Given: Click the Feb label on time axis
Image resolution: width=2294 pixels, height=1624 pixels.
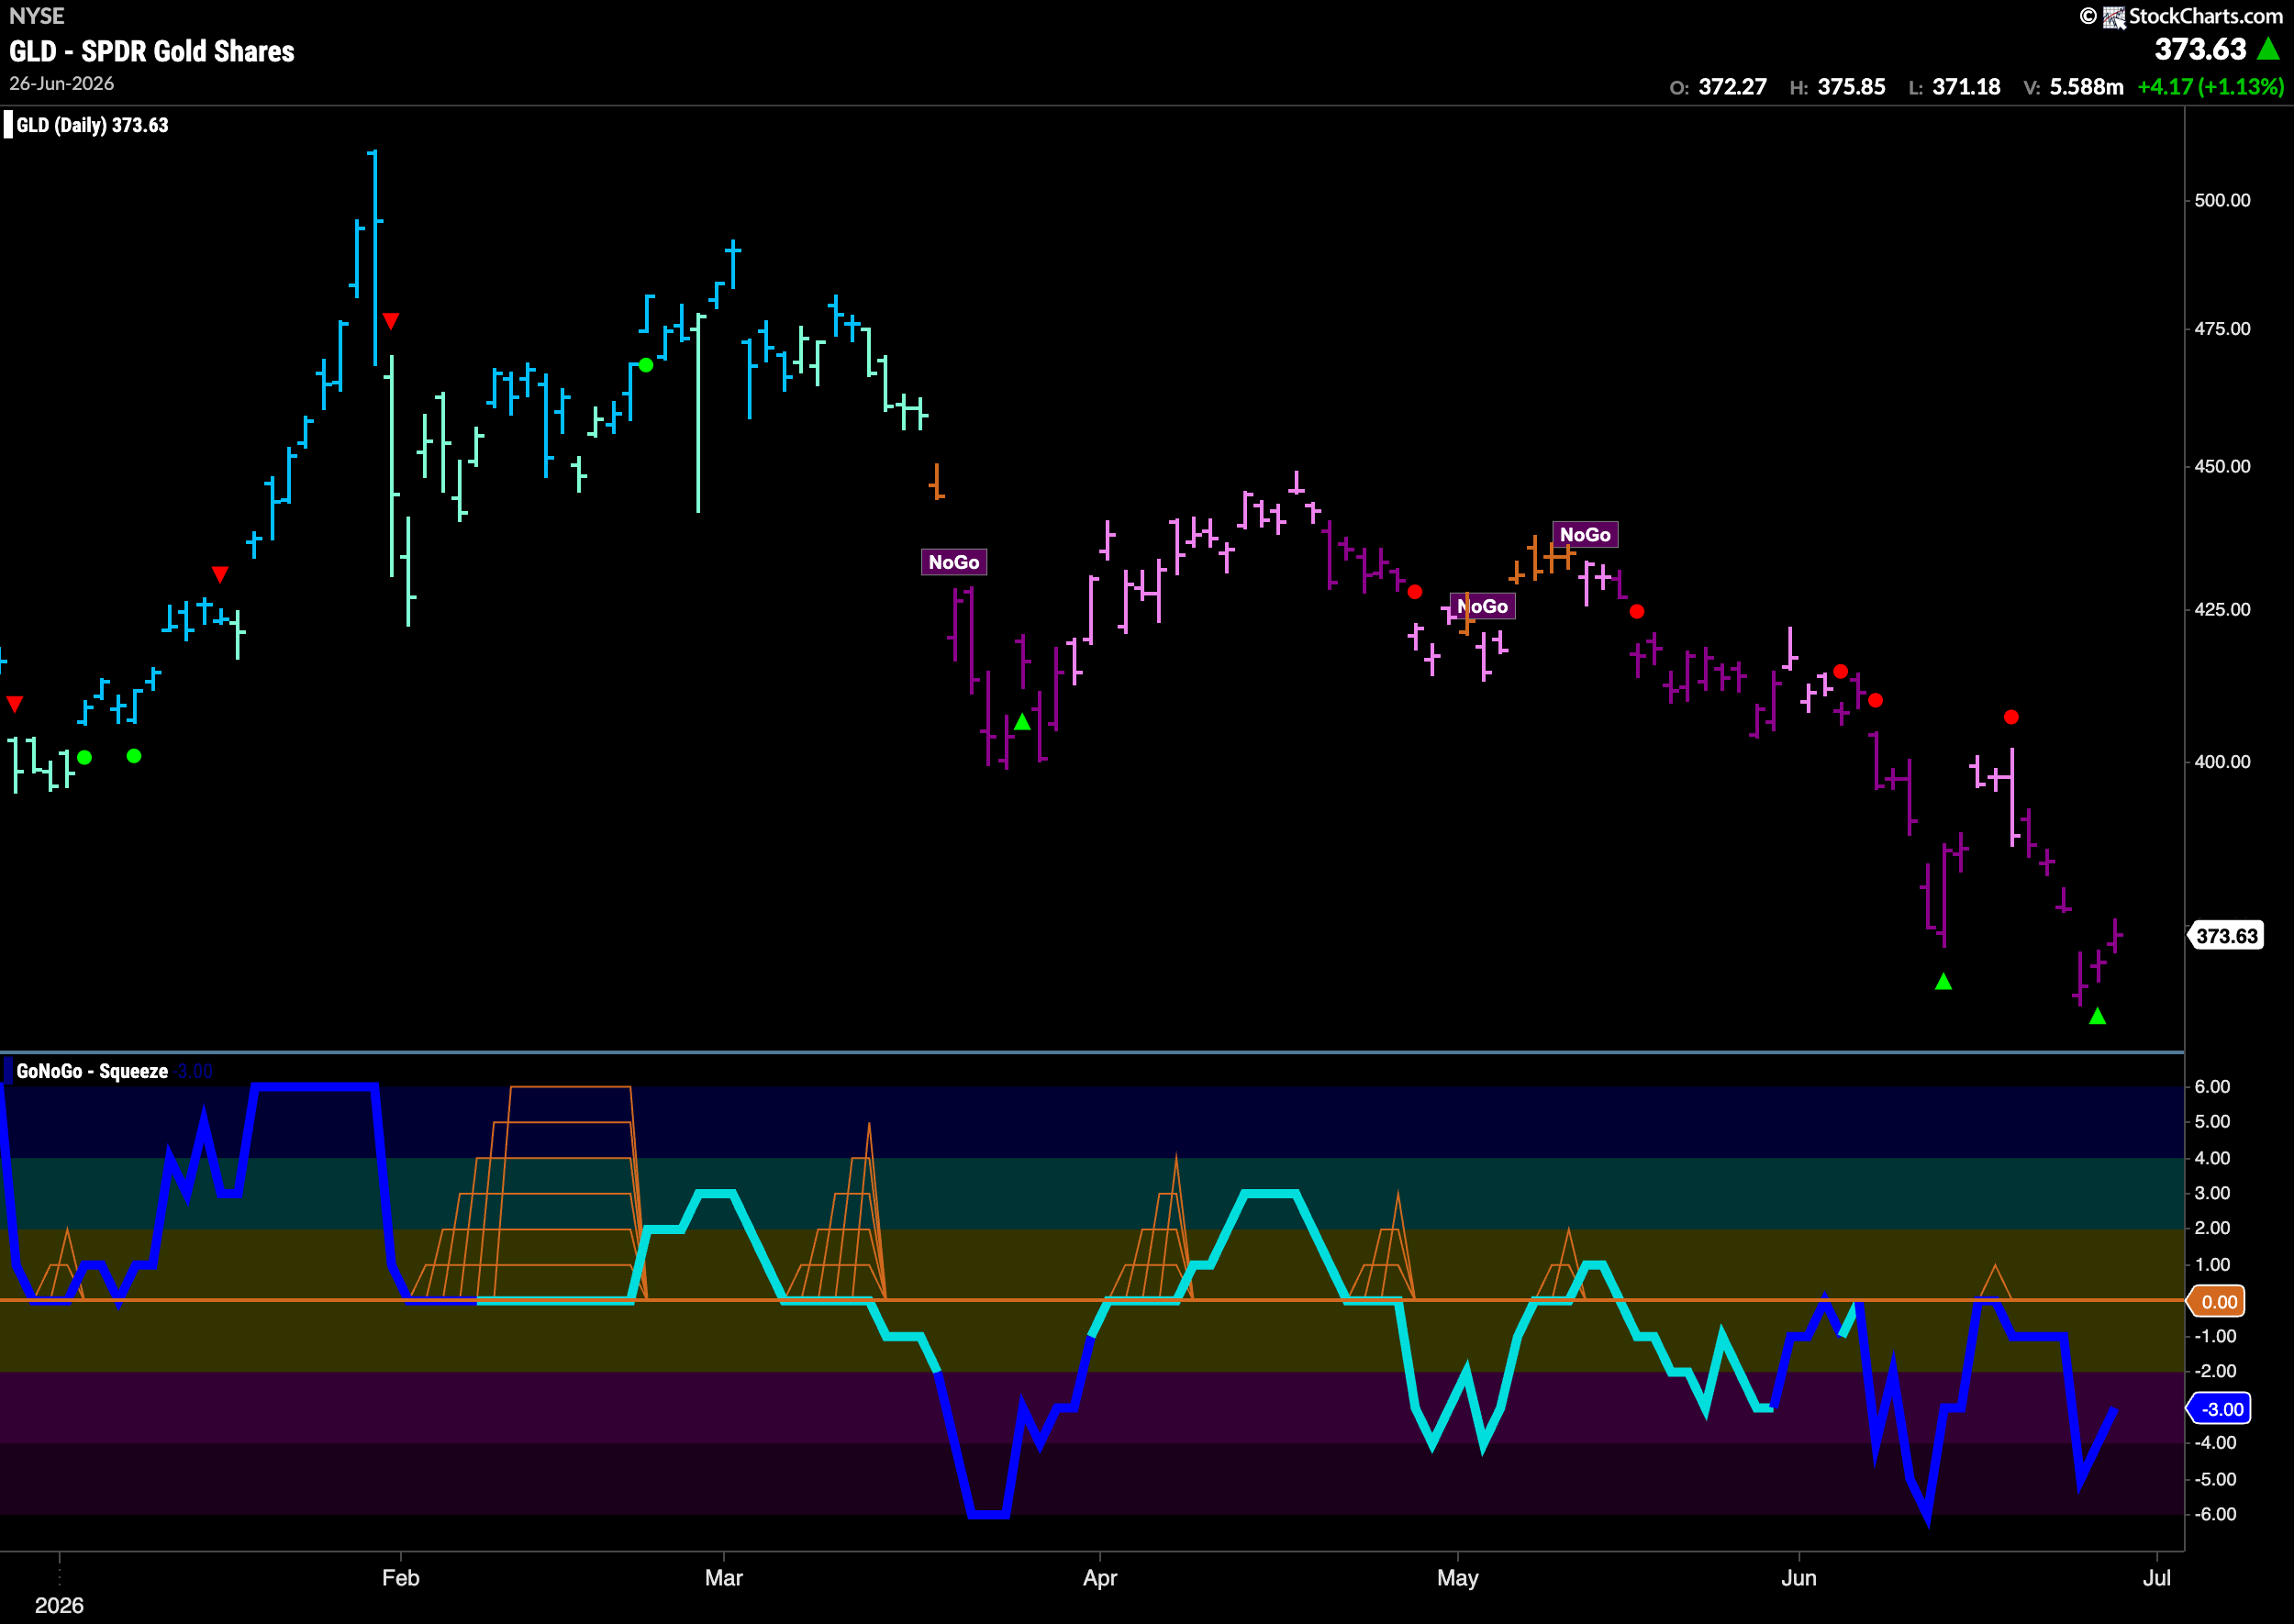Looking at the screenshot, I should (401, 1578).
